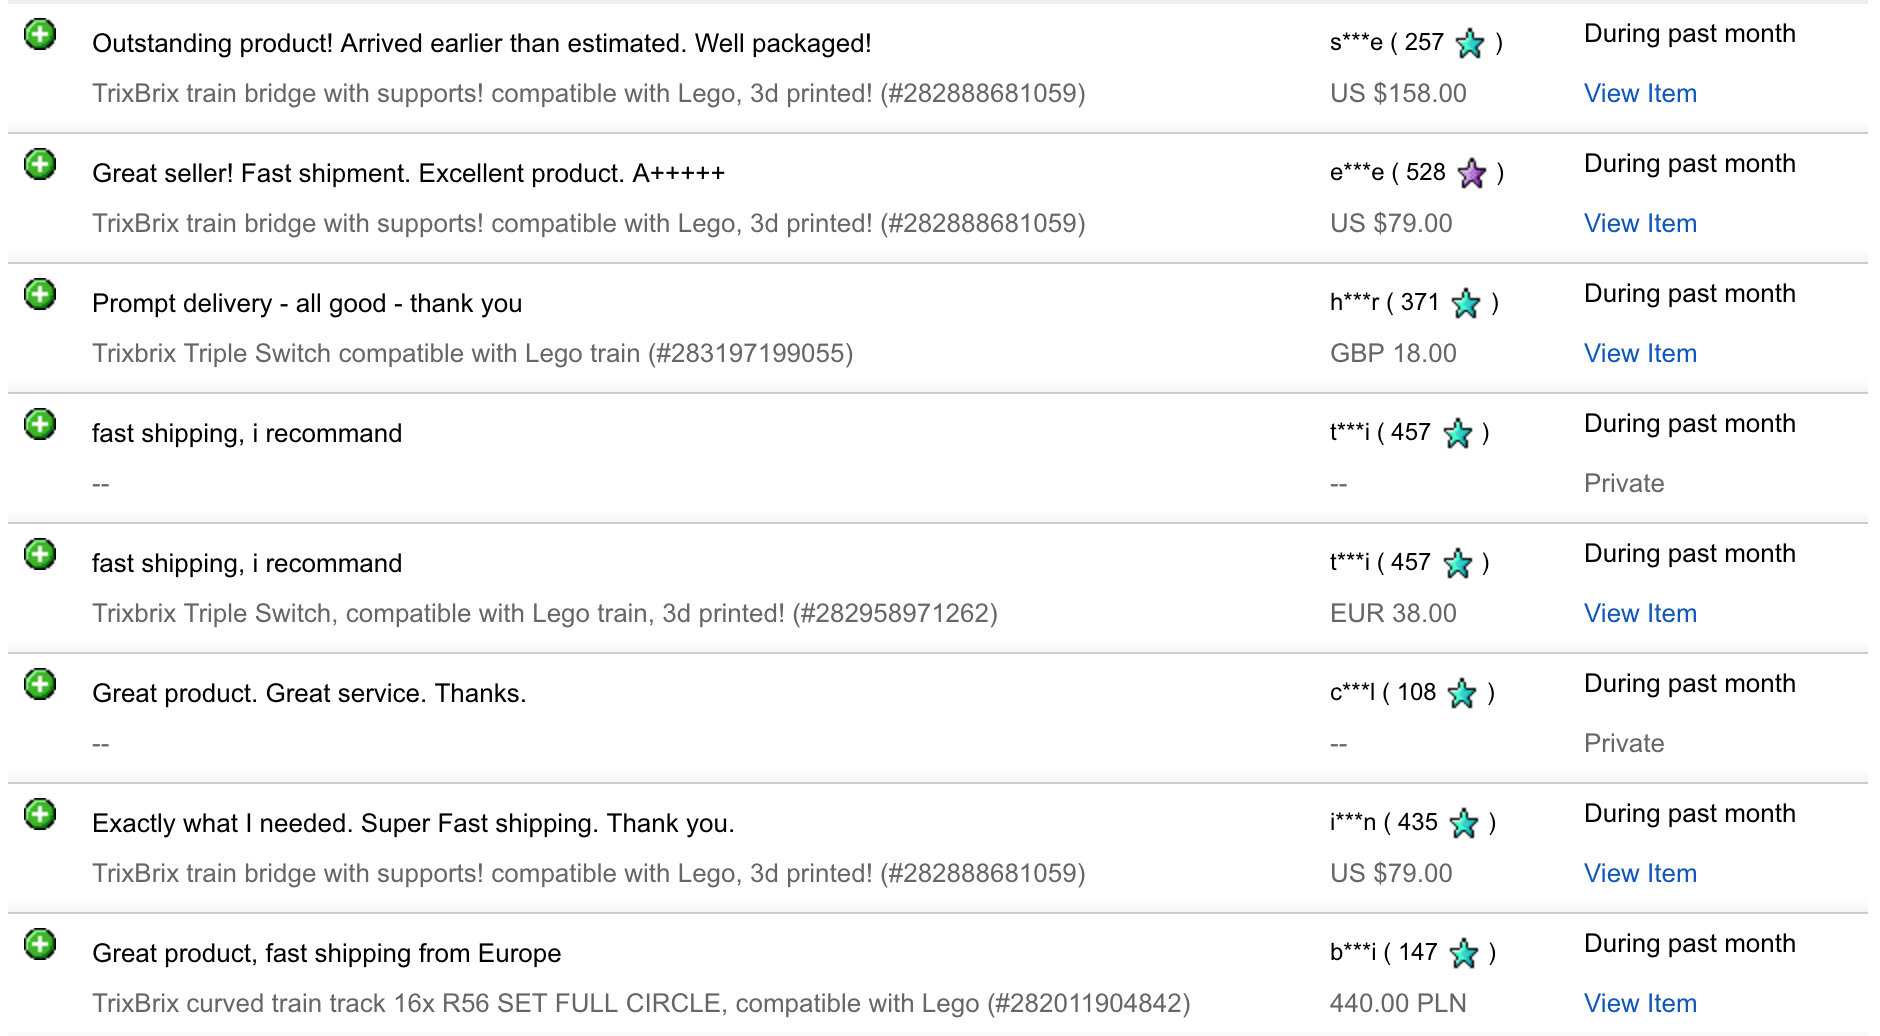Click the TrixBrix curved train track 16x R56 item title

click(640, 1003)
